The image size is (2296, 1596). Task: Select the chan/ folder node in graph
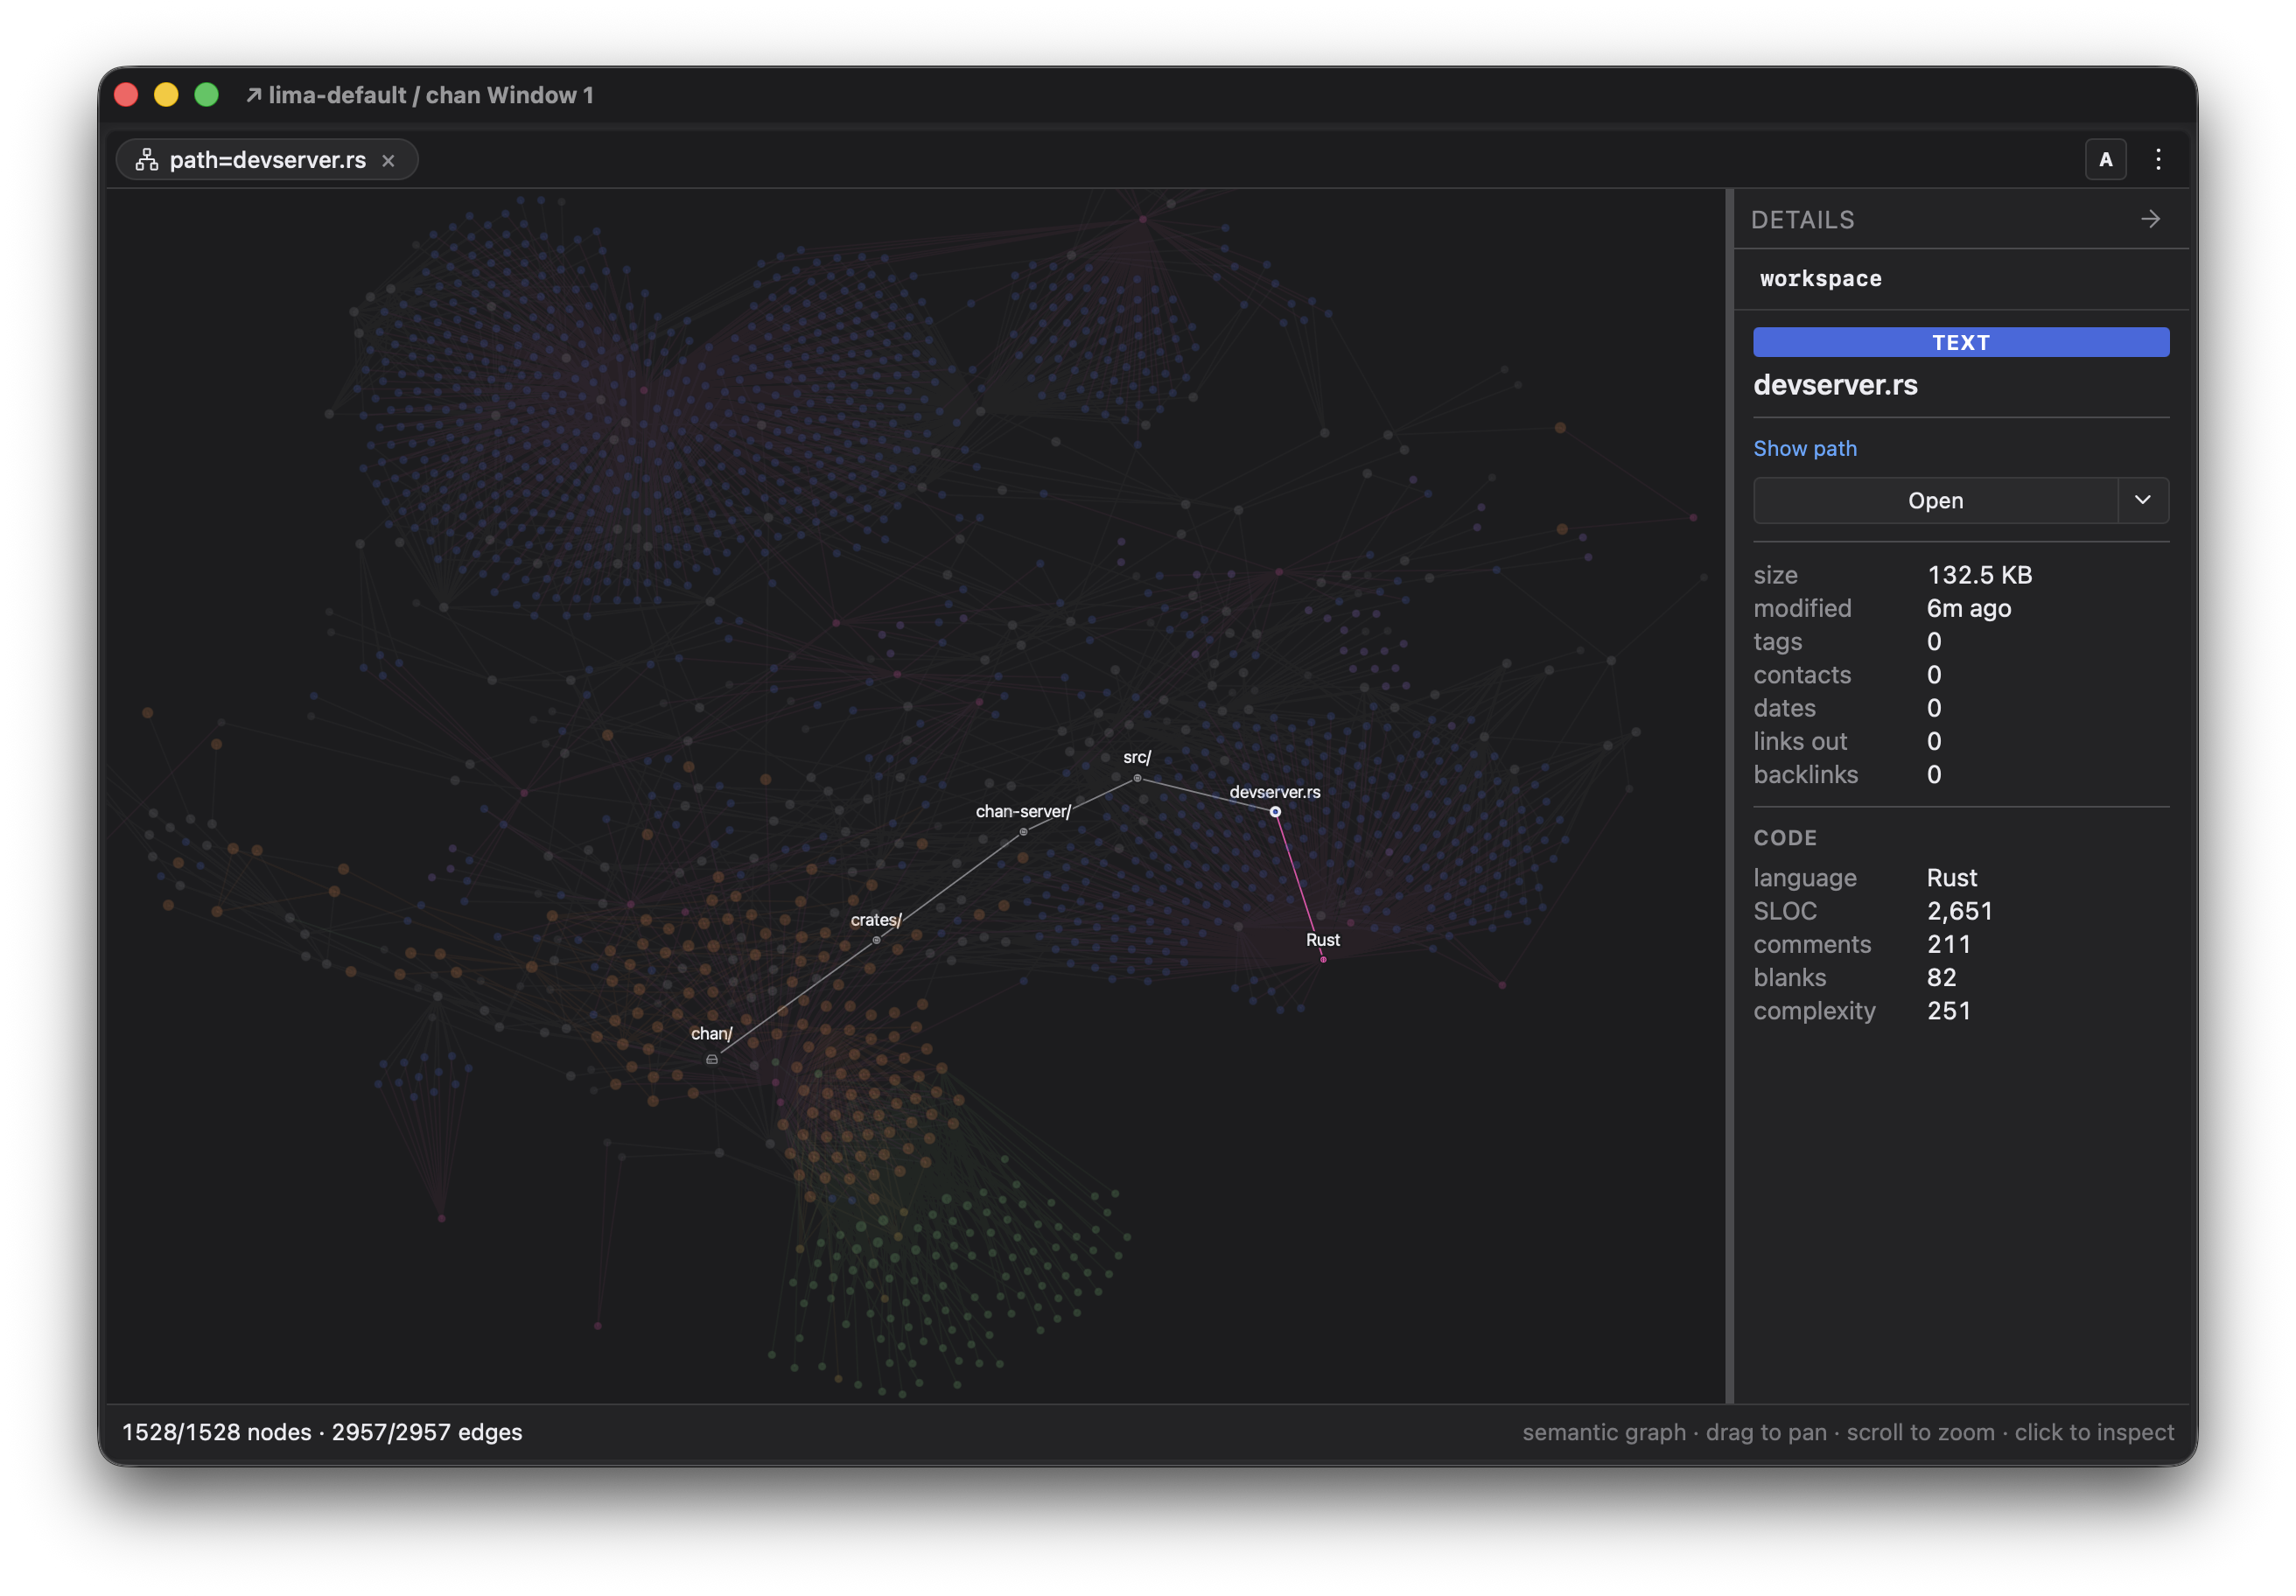712,1059
